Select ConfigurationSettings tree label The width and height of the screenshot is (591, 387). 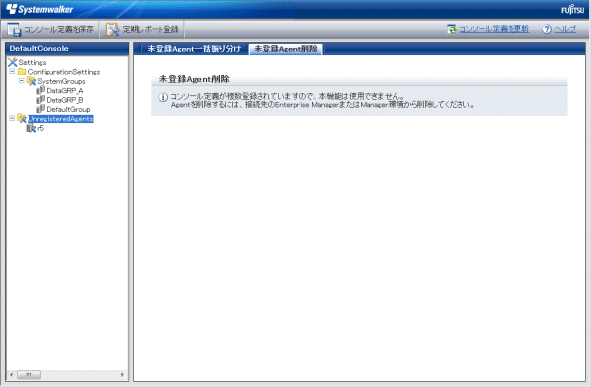tap(64, 72)
